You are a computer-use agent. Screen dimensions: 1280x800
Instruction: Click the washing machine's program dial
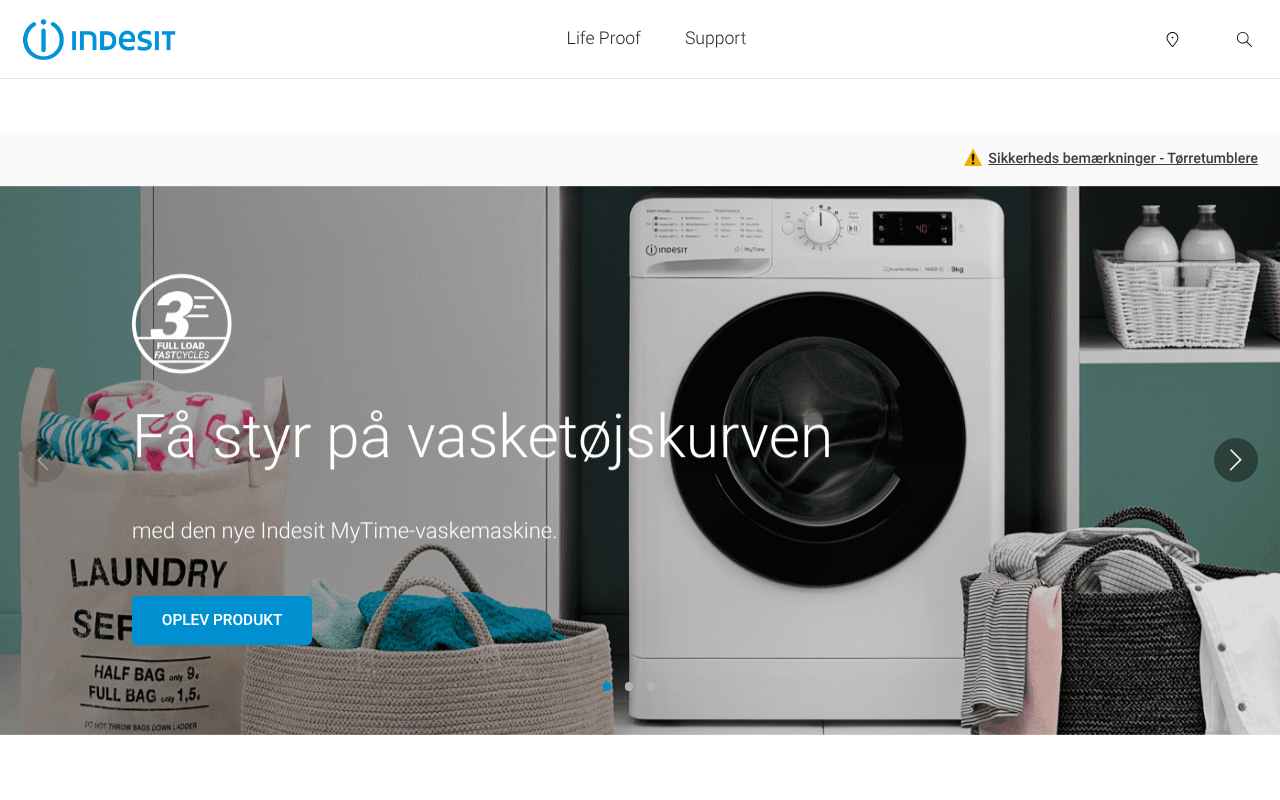822,228
